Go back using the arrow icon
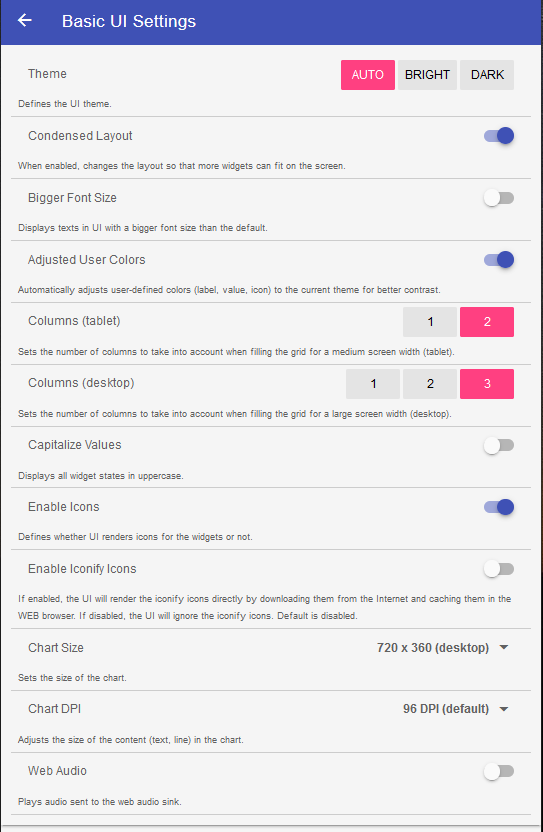Image resolution: width=543 pixels, height=832 pixels. pos(25,21)
